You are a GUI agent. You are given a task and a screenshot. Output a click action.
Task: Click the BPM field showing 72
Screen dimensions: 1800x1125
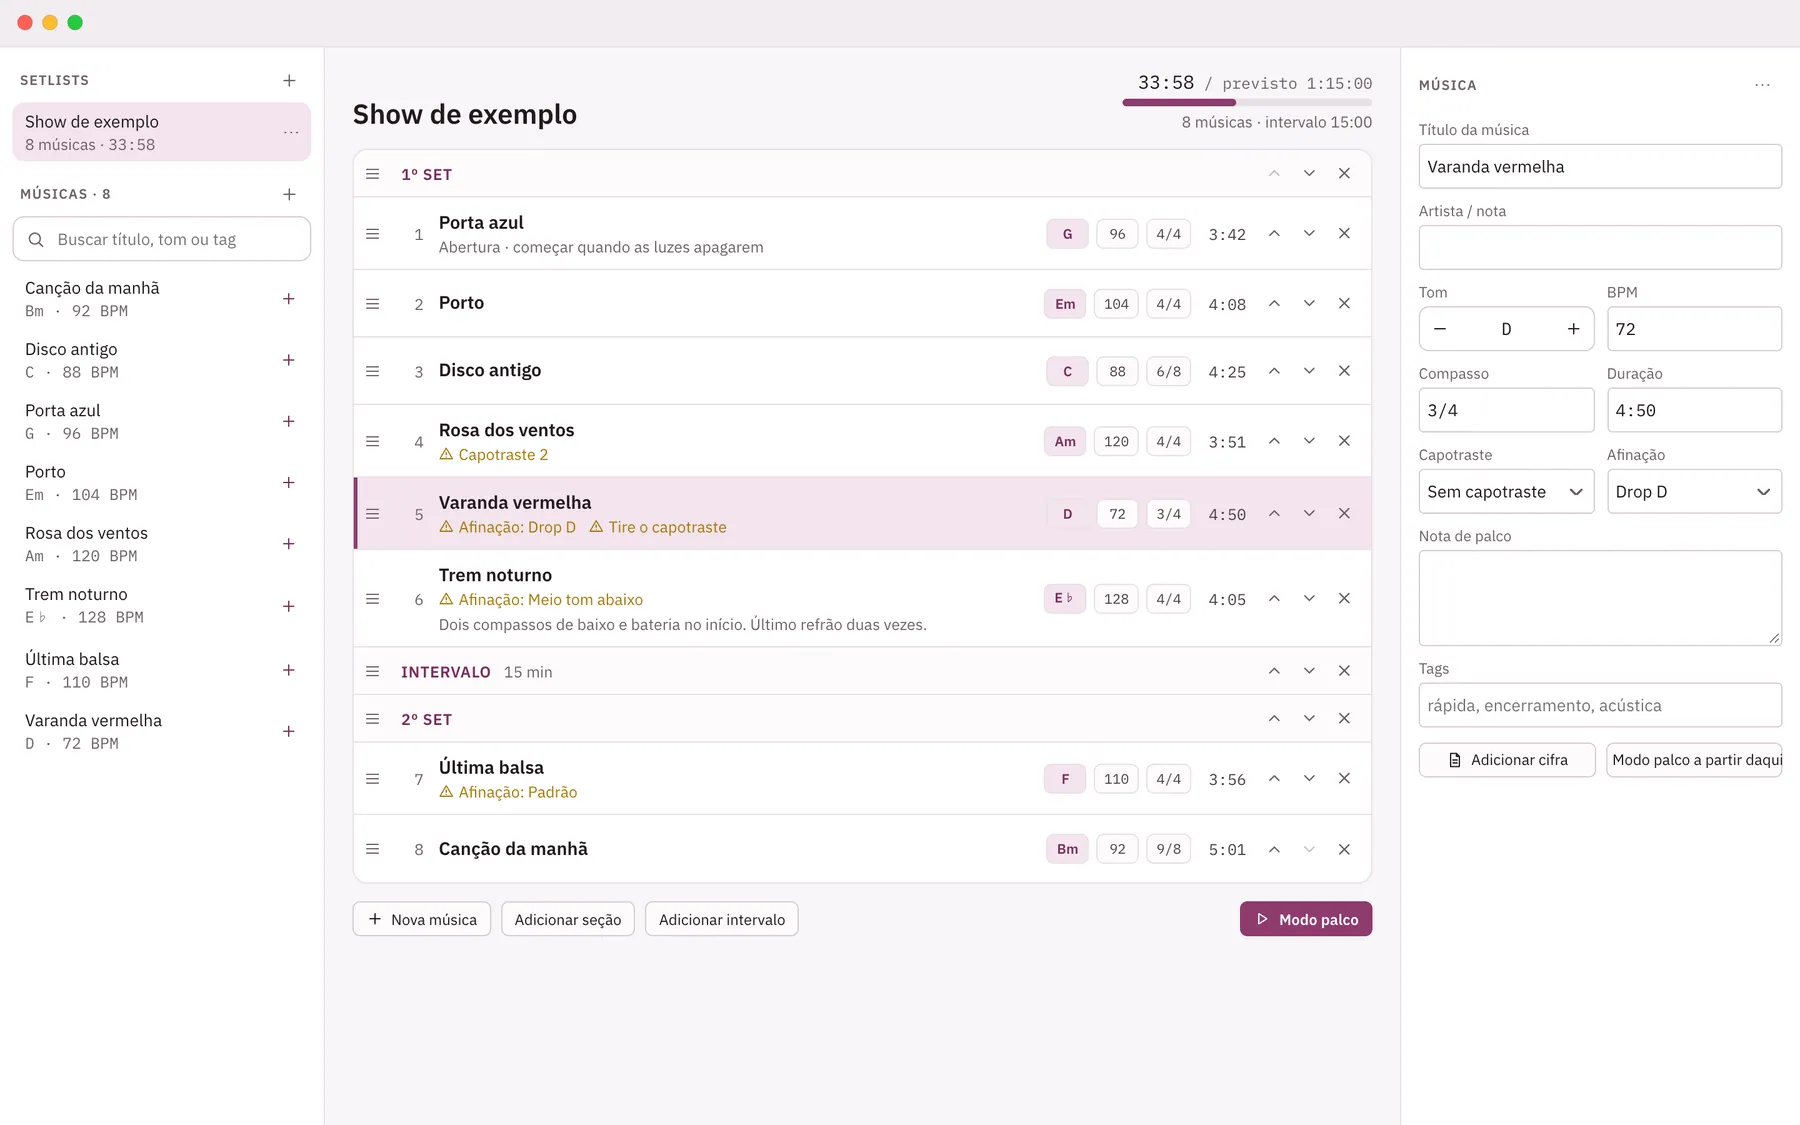point(1694,329)
